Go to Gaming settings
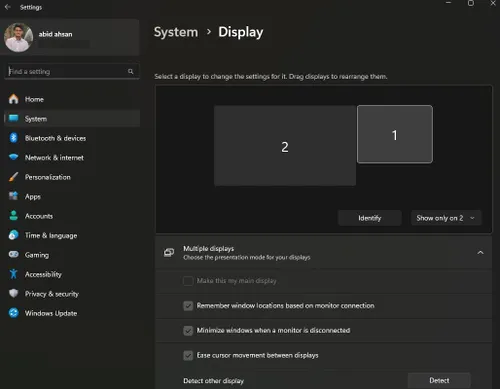 [x=72, y=255]
